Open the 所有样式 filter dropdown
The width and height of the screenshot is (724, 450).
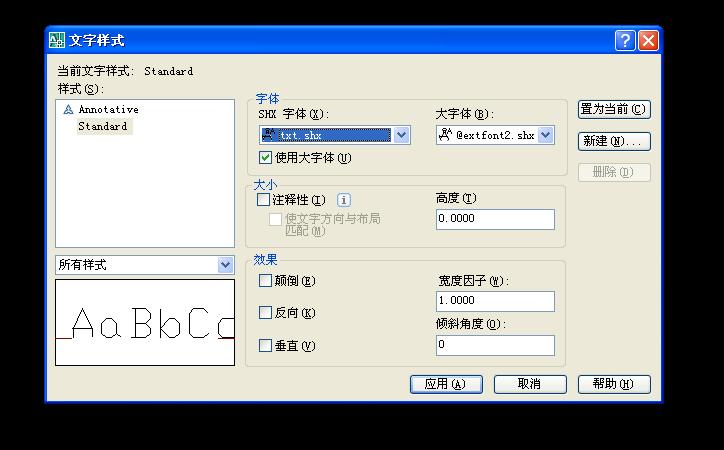point(225,265)
